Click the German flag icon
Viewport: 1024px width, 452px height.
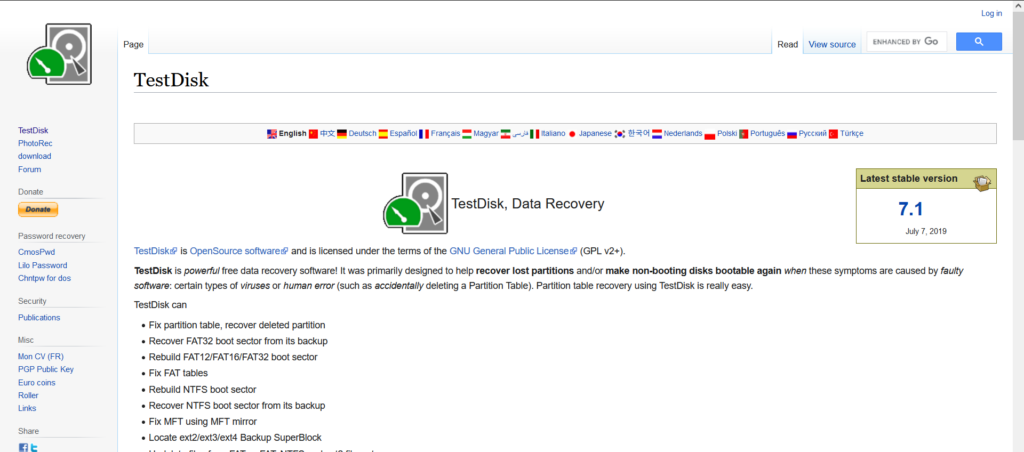click(x=342, y=134)
